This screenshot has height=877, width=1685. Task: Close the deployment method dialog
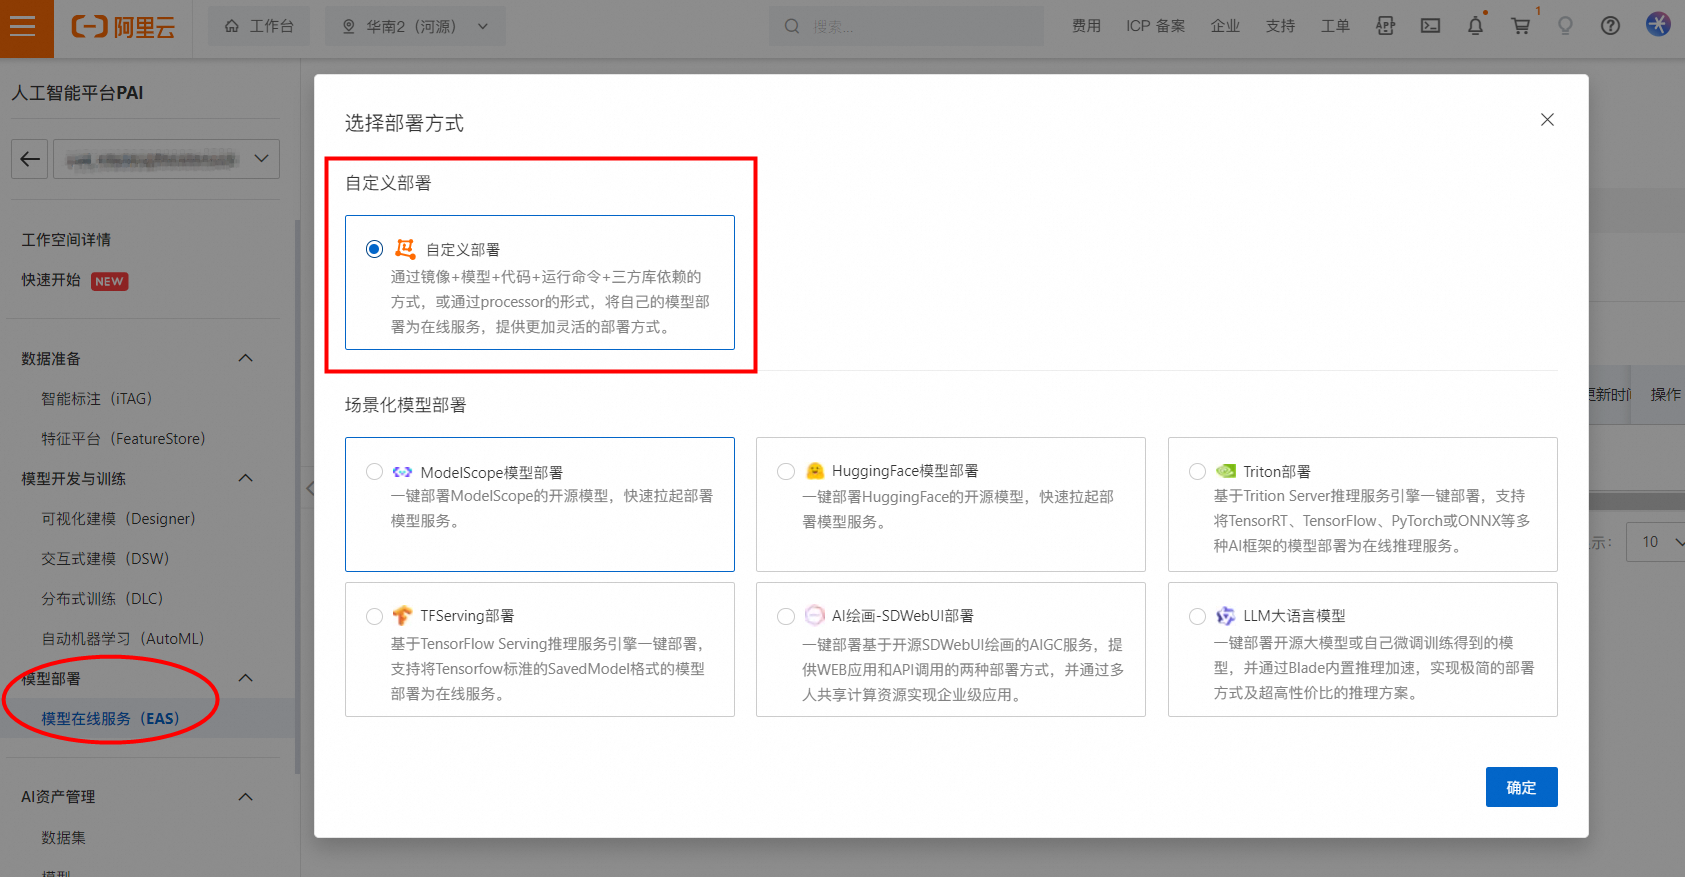(1547, 120)
